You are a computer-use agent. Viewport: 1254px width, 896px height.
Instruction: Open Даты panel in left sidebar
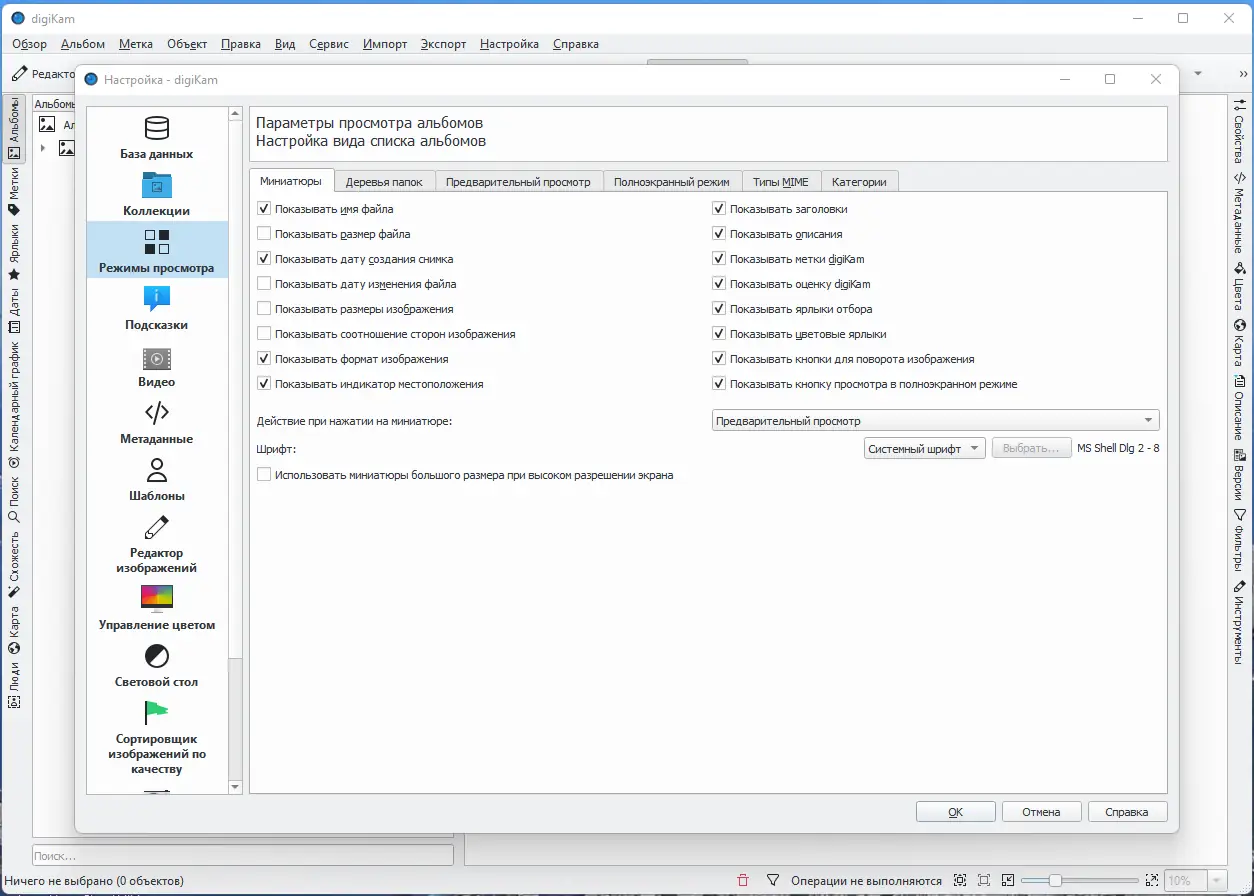[x=14, y=310]
